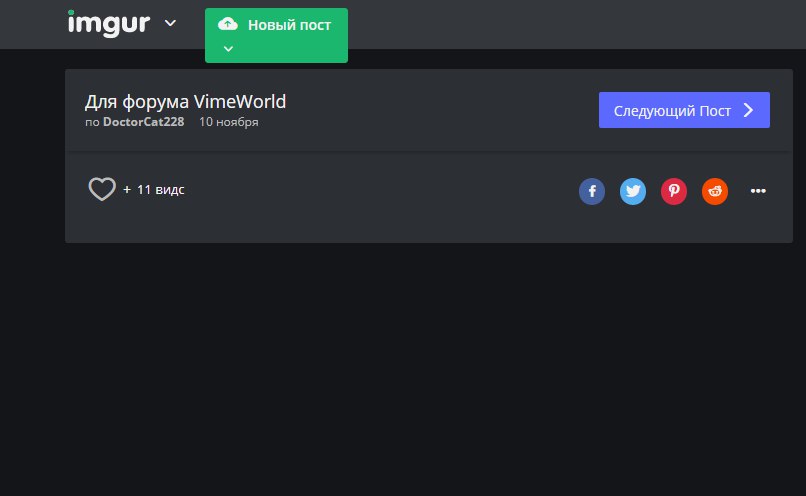This screenshot has height=496, width=806.
Task: Click the "10 ноября" post date
Action: 229,123
